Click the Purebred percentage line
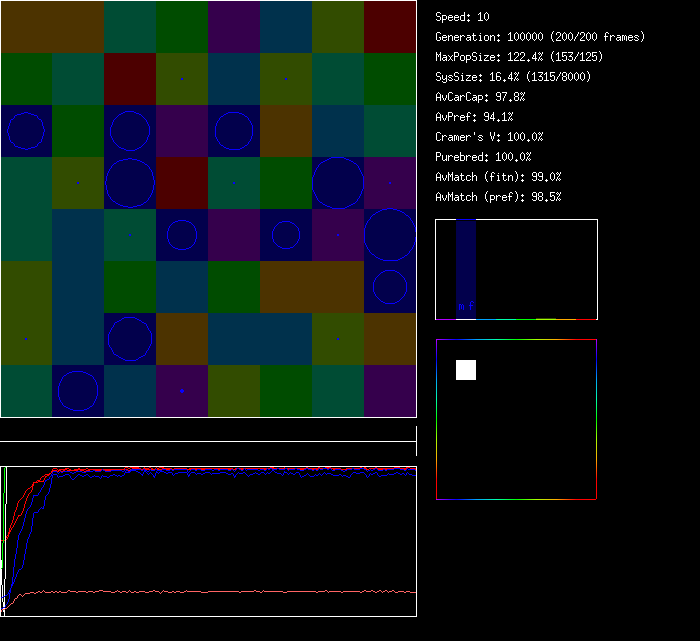The image size is (700, 641). click(483, 157)
